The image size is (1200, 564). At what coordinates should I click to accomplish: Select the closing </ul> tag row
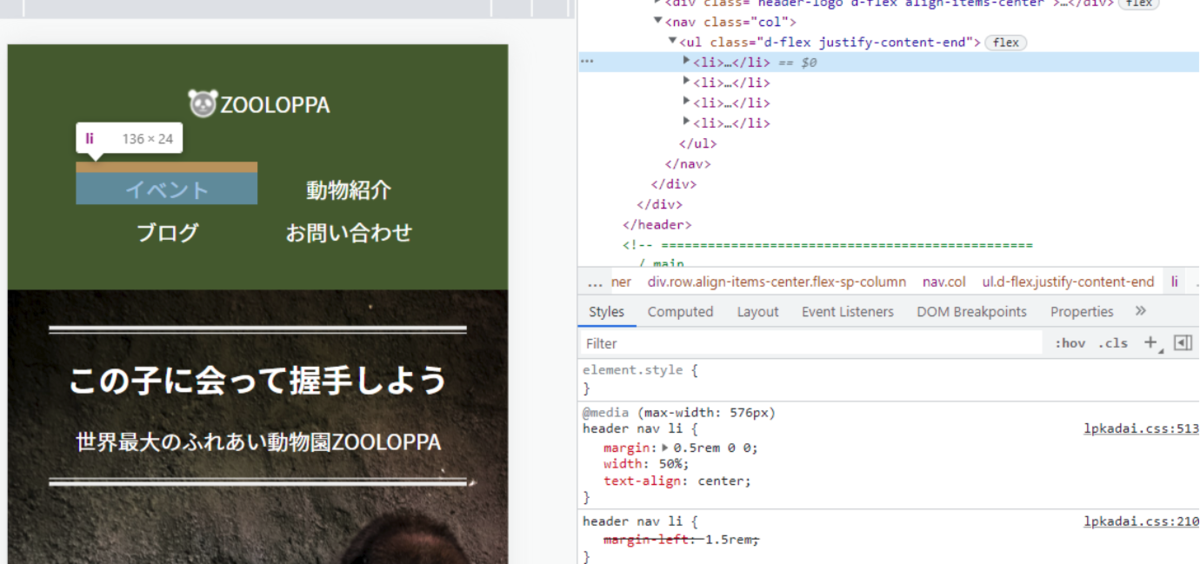698,143
